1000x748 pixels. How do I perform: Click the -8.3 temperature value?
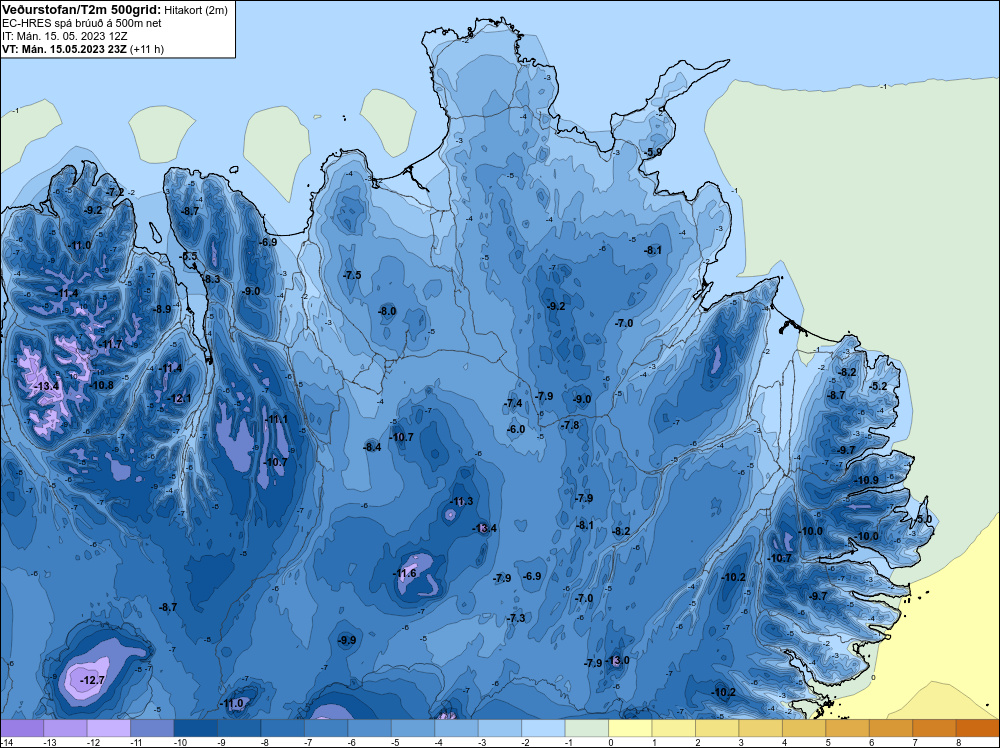pos(212,279)
